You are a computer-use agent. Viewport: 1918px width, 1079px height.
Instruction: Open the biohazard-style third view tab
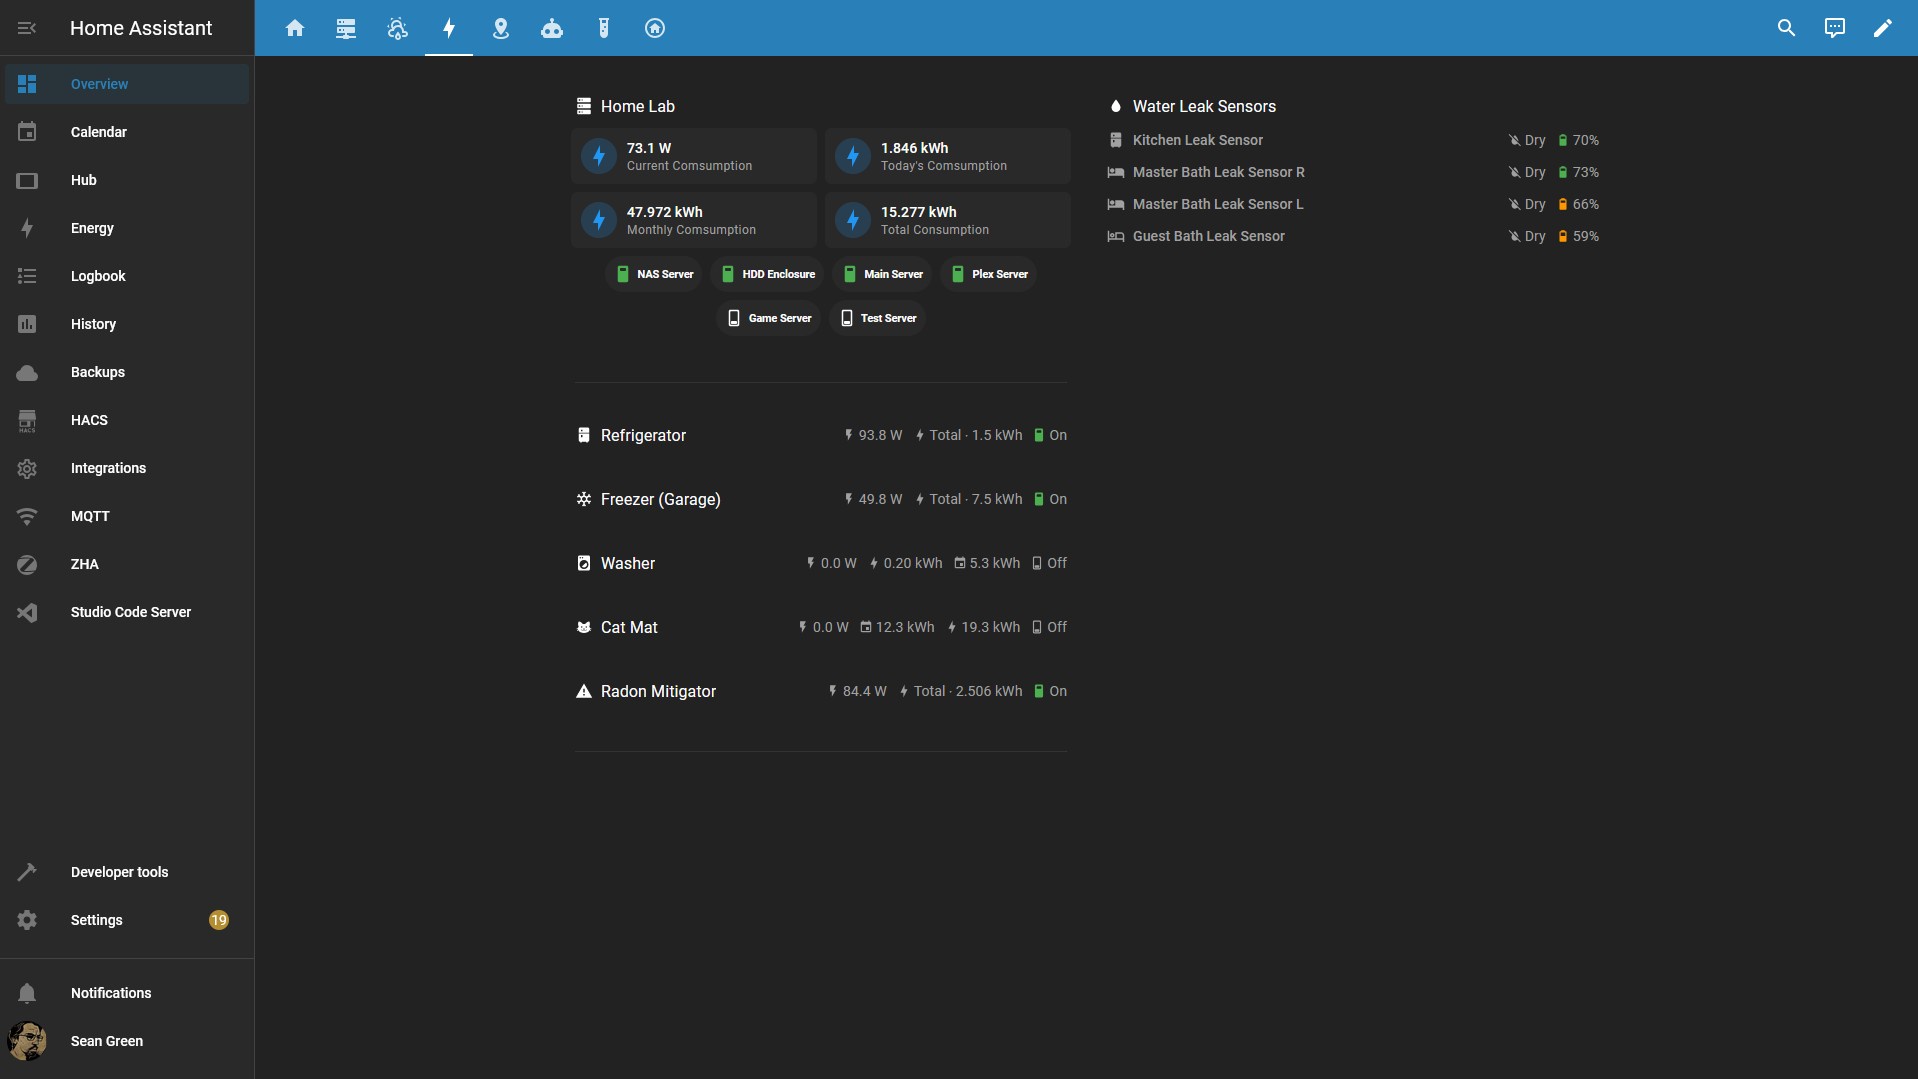[x=397, y=28]
